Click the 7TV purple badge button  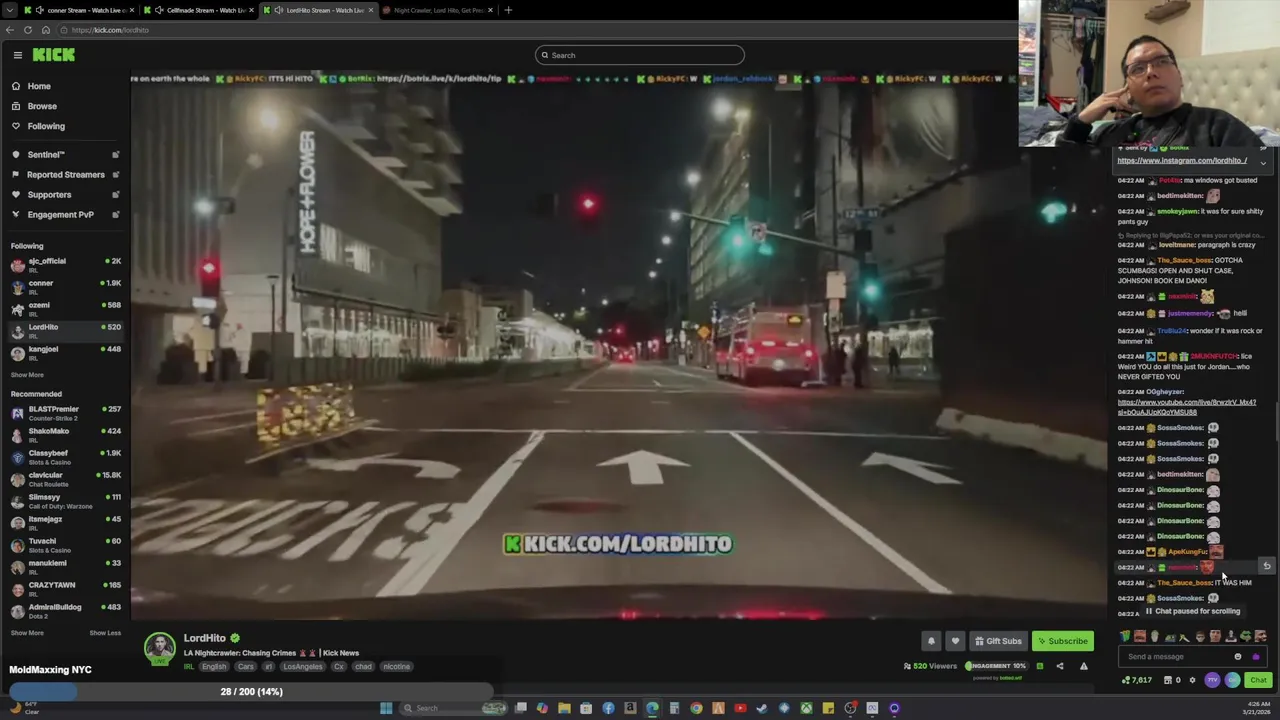[1213, 680]
